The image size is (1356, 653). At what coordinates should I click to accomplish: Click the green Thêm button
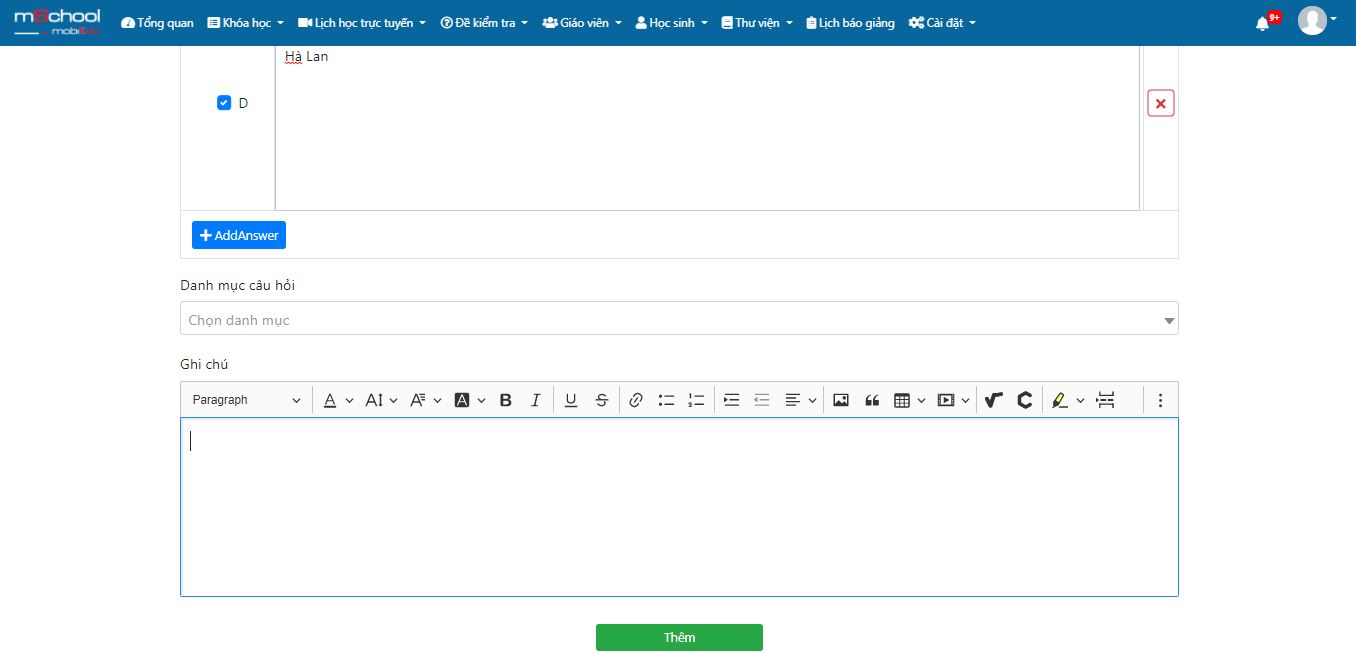point(679,637)
